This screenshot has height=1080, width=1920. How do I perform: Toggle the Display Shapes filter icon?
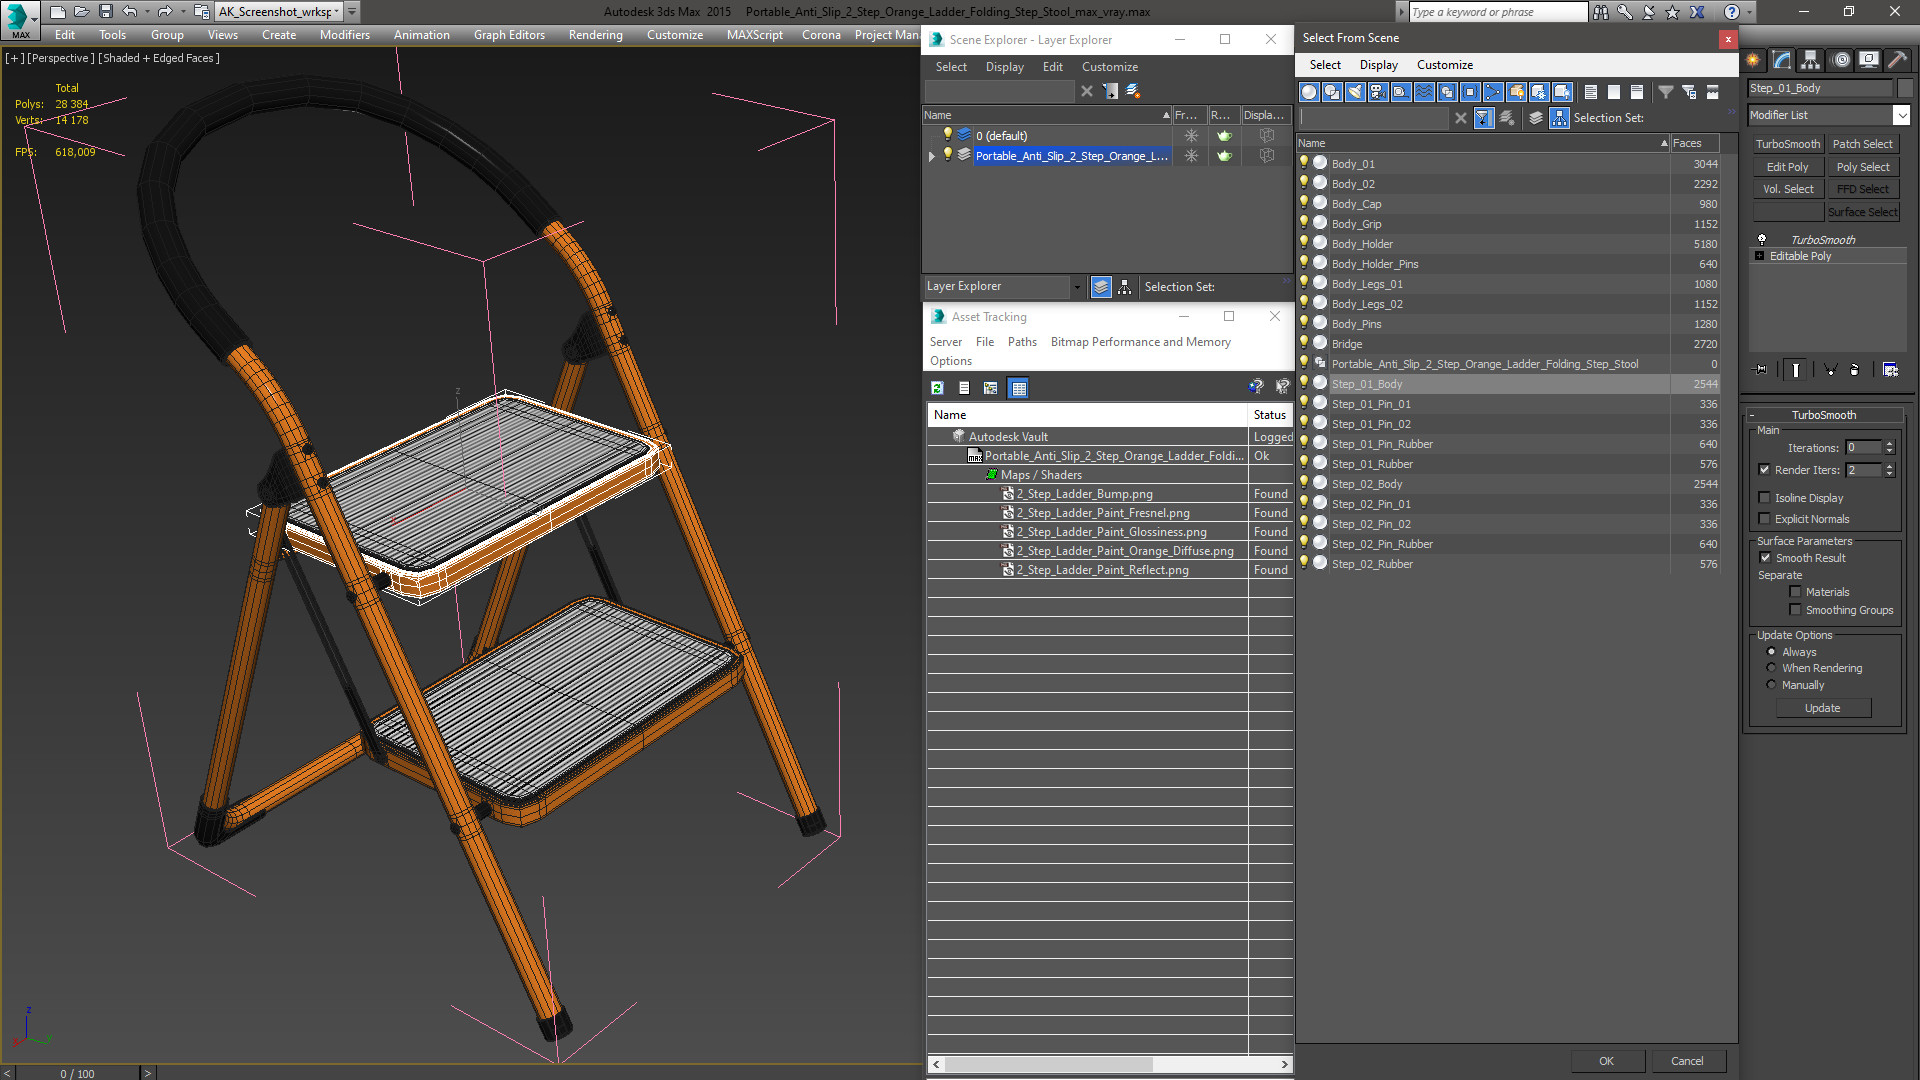coord(1332,92)
